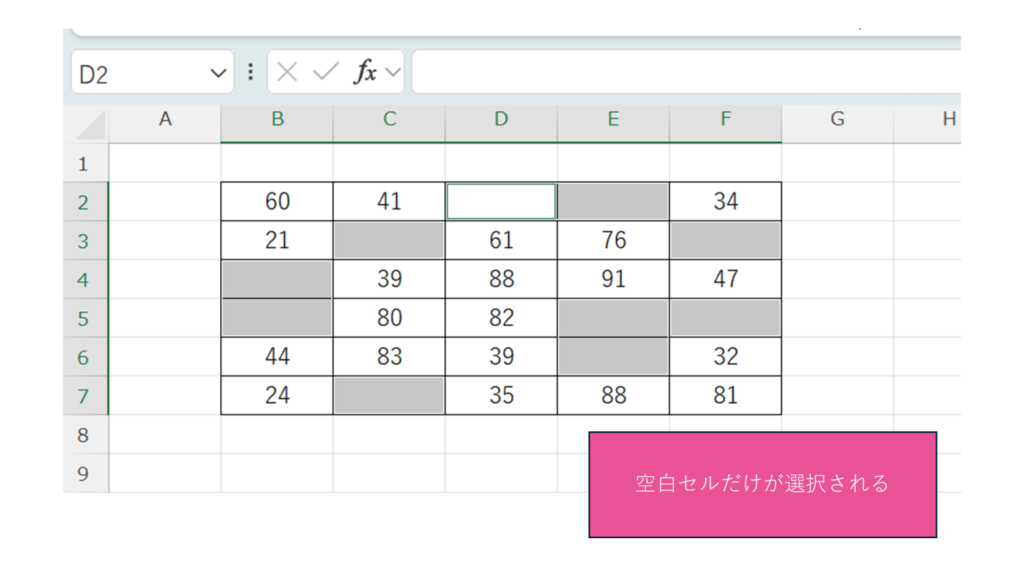Click the Select All corner triangle

pos(90,125)
